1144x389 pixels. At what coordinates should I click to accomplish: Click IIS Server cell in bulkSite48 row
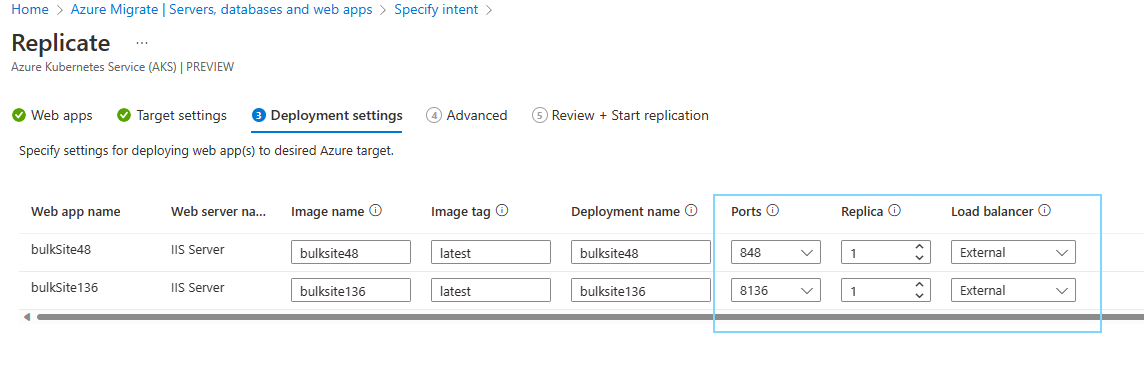[198, 250]
